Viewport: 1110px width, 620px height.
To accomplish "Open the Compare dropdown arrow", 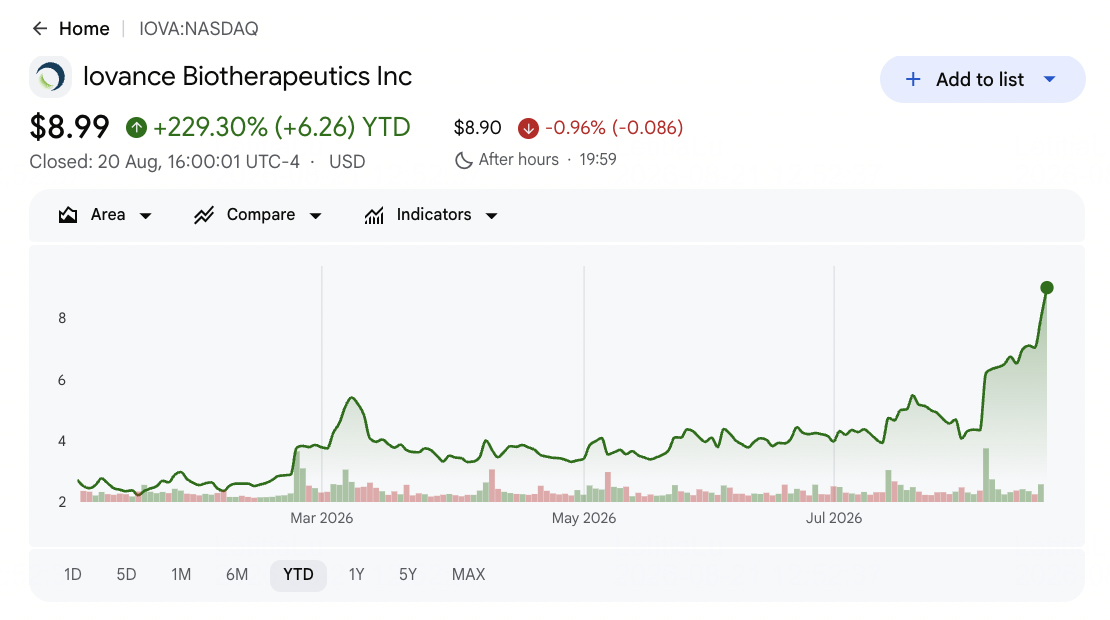I will [316, 216].
